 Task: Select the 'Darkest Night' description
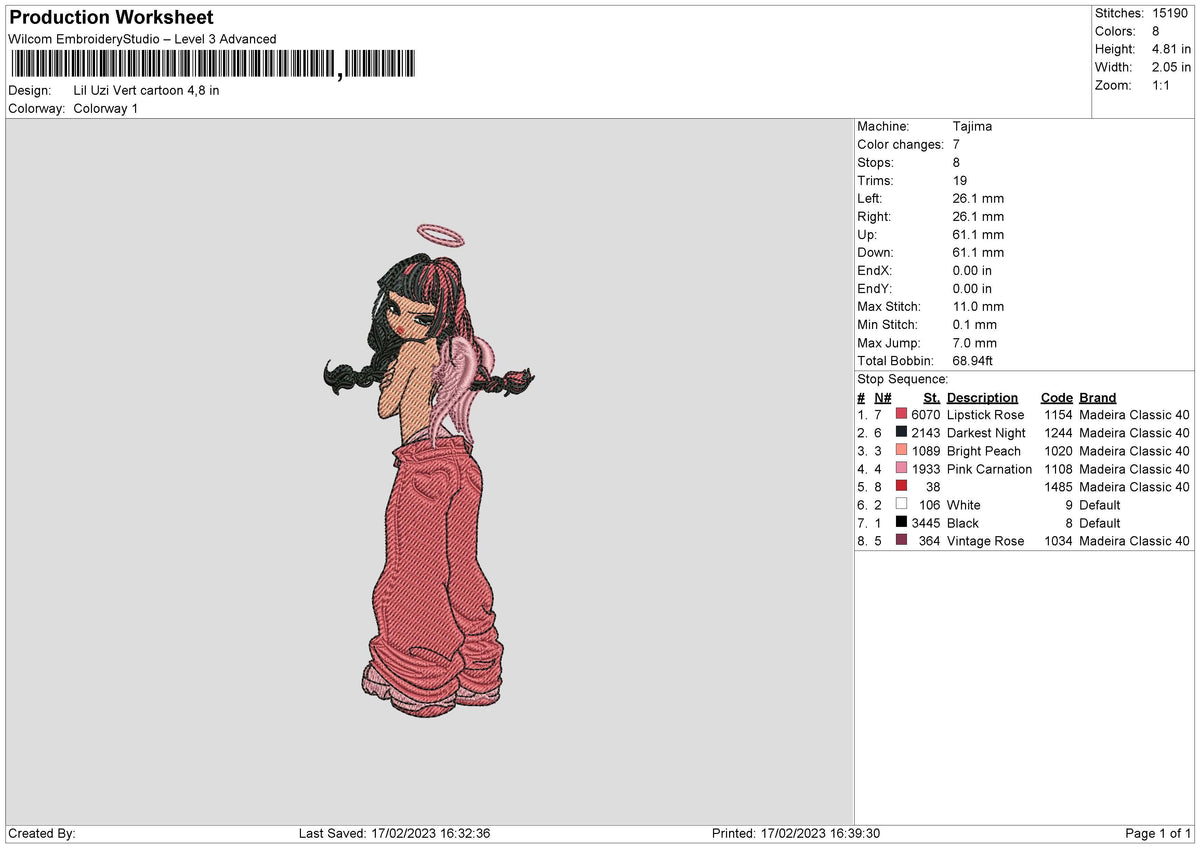[986, 432]
